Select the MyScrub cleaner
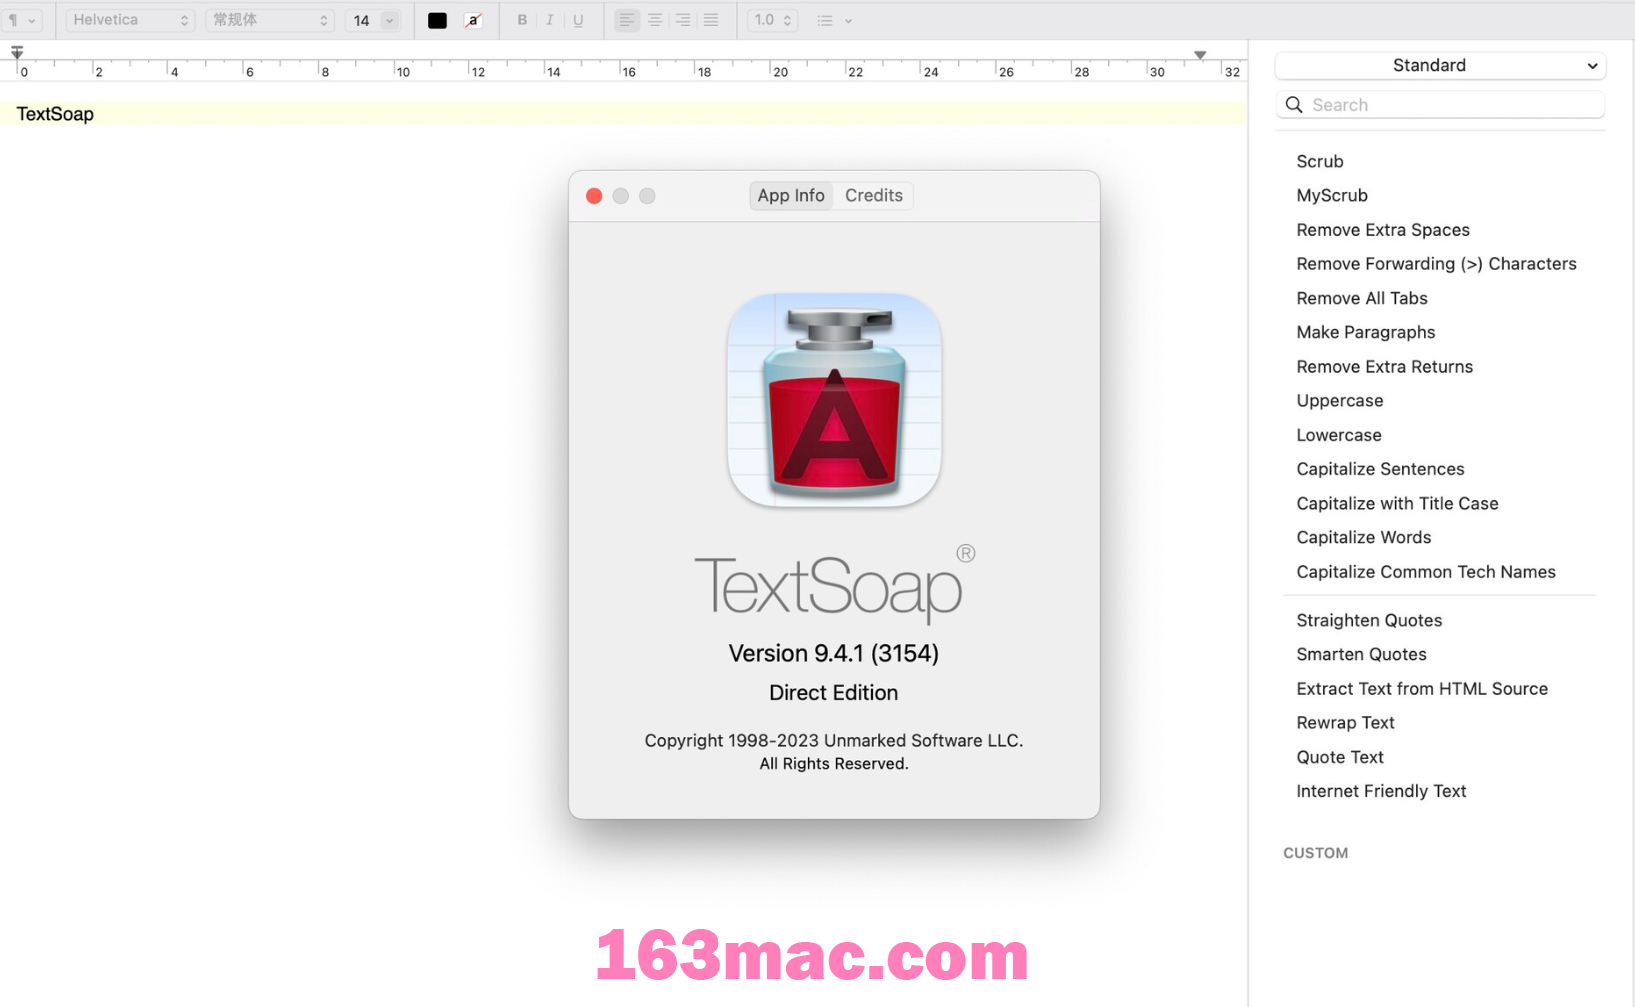This screenshot has width=1635, height=1007. point(1332,196)
